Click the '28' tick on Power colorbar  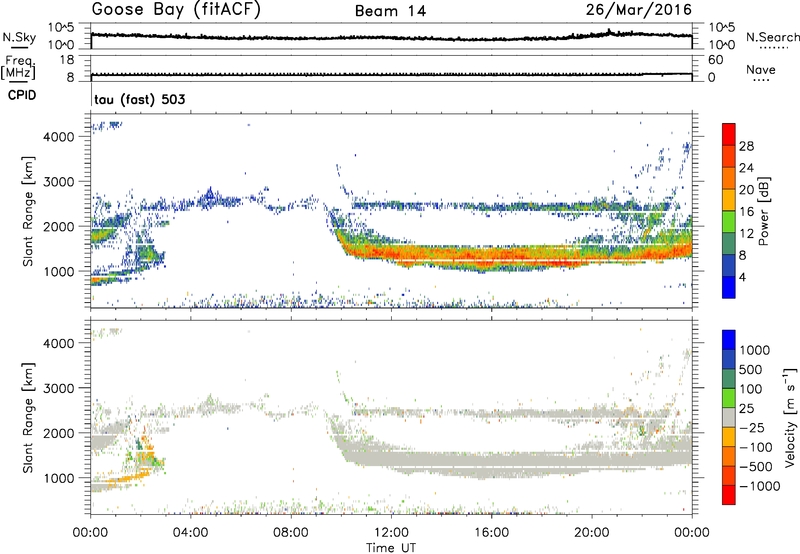746,146
